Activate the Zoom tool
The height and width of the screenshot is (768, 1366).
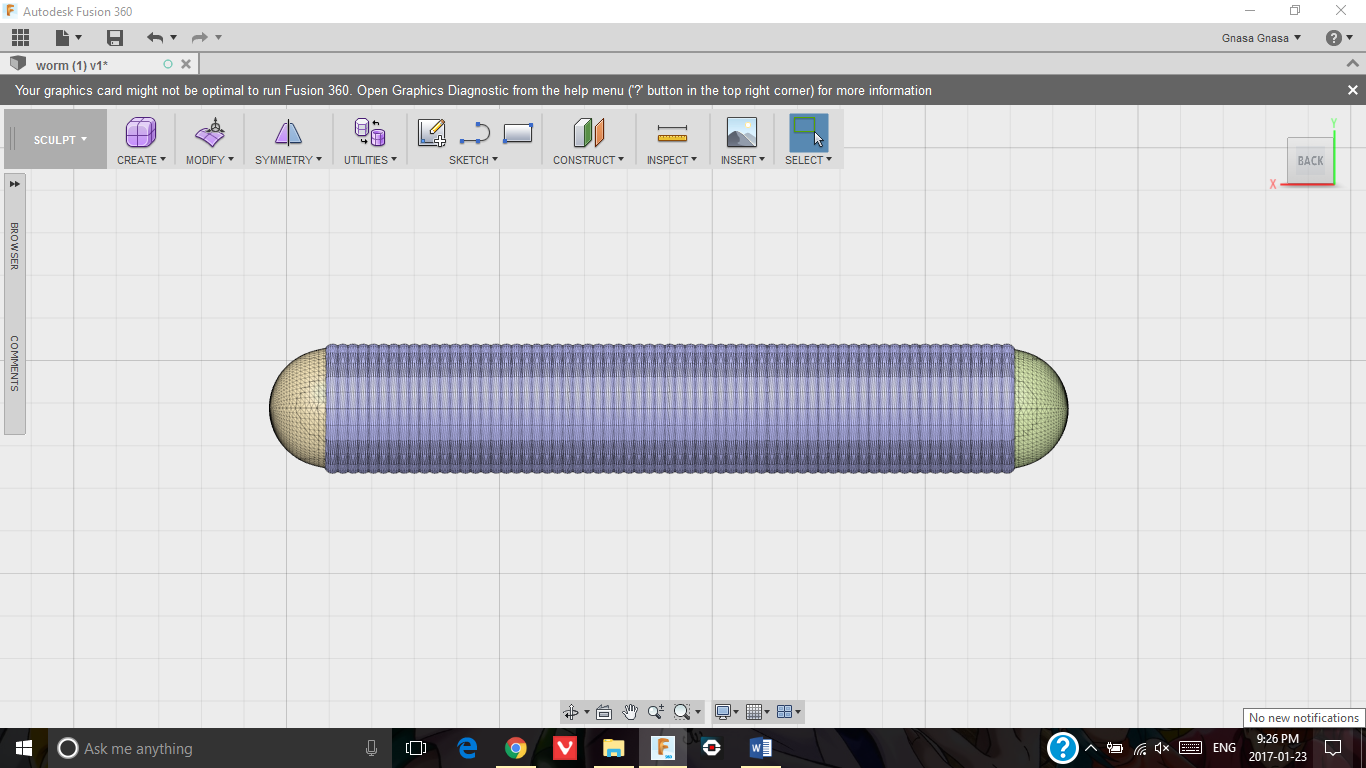click(656, 712)
